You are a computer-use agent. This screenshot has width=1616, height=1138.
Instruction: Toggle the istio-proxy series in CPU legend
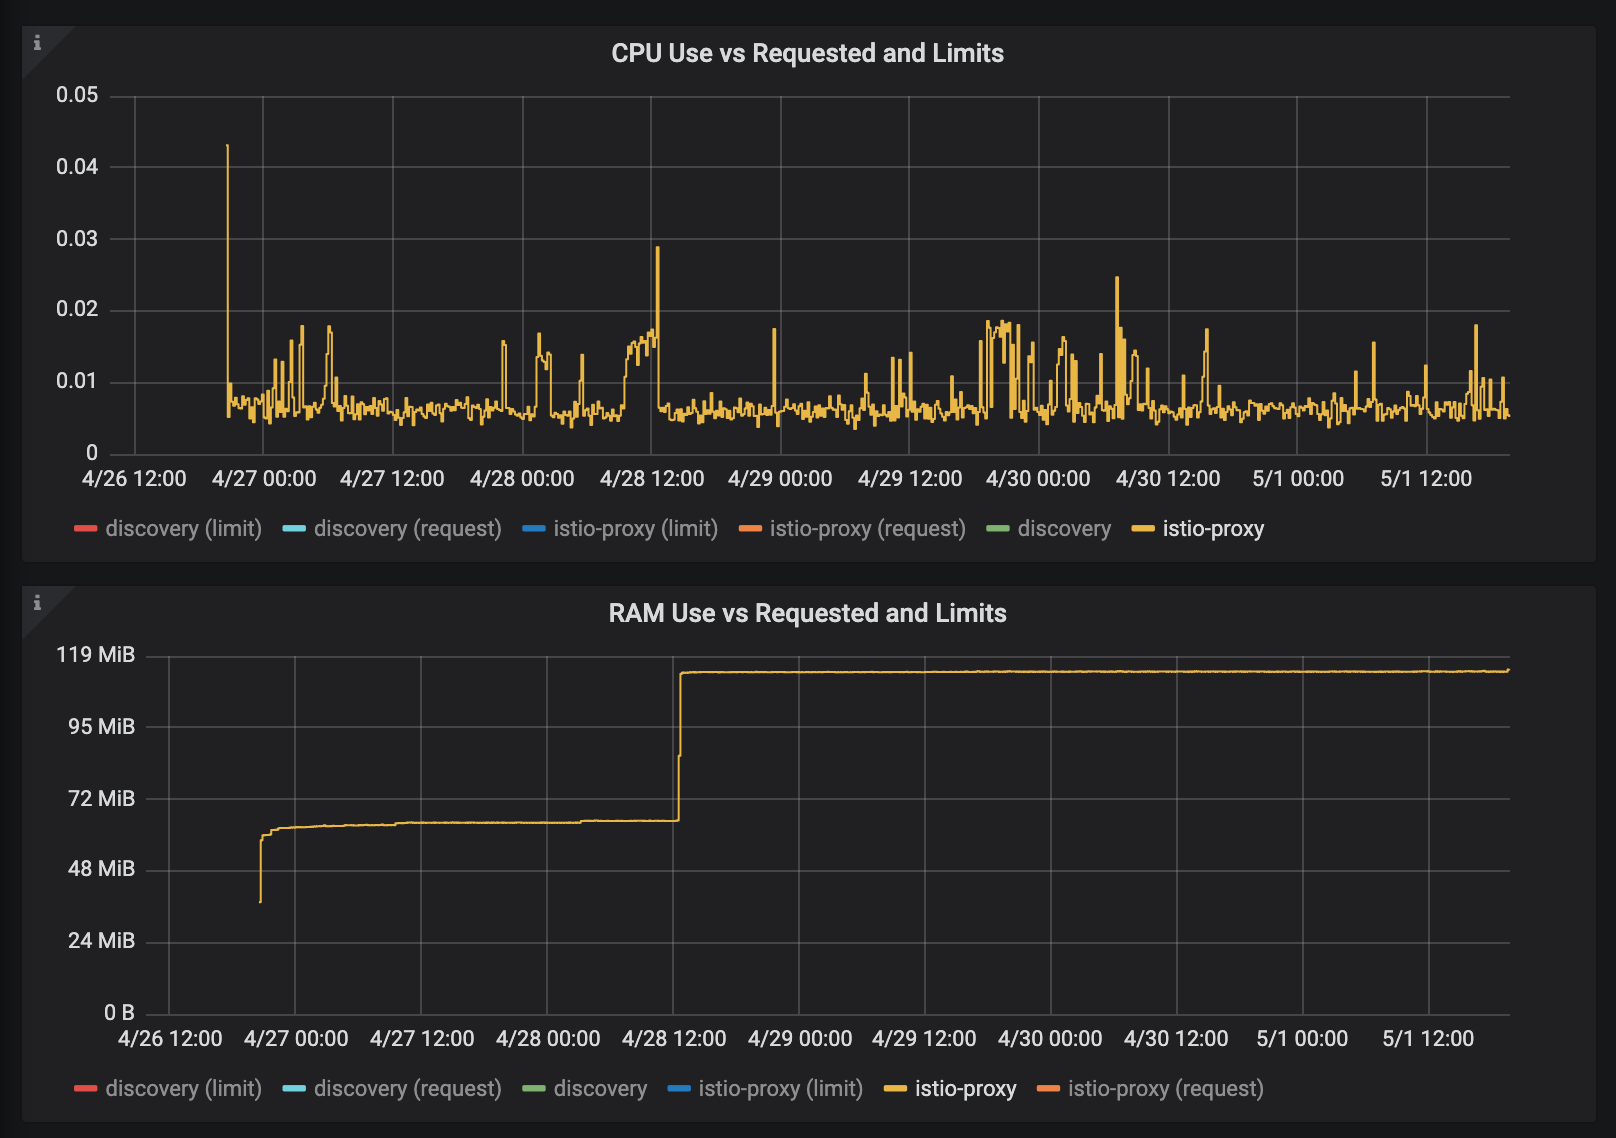1212,528
